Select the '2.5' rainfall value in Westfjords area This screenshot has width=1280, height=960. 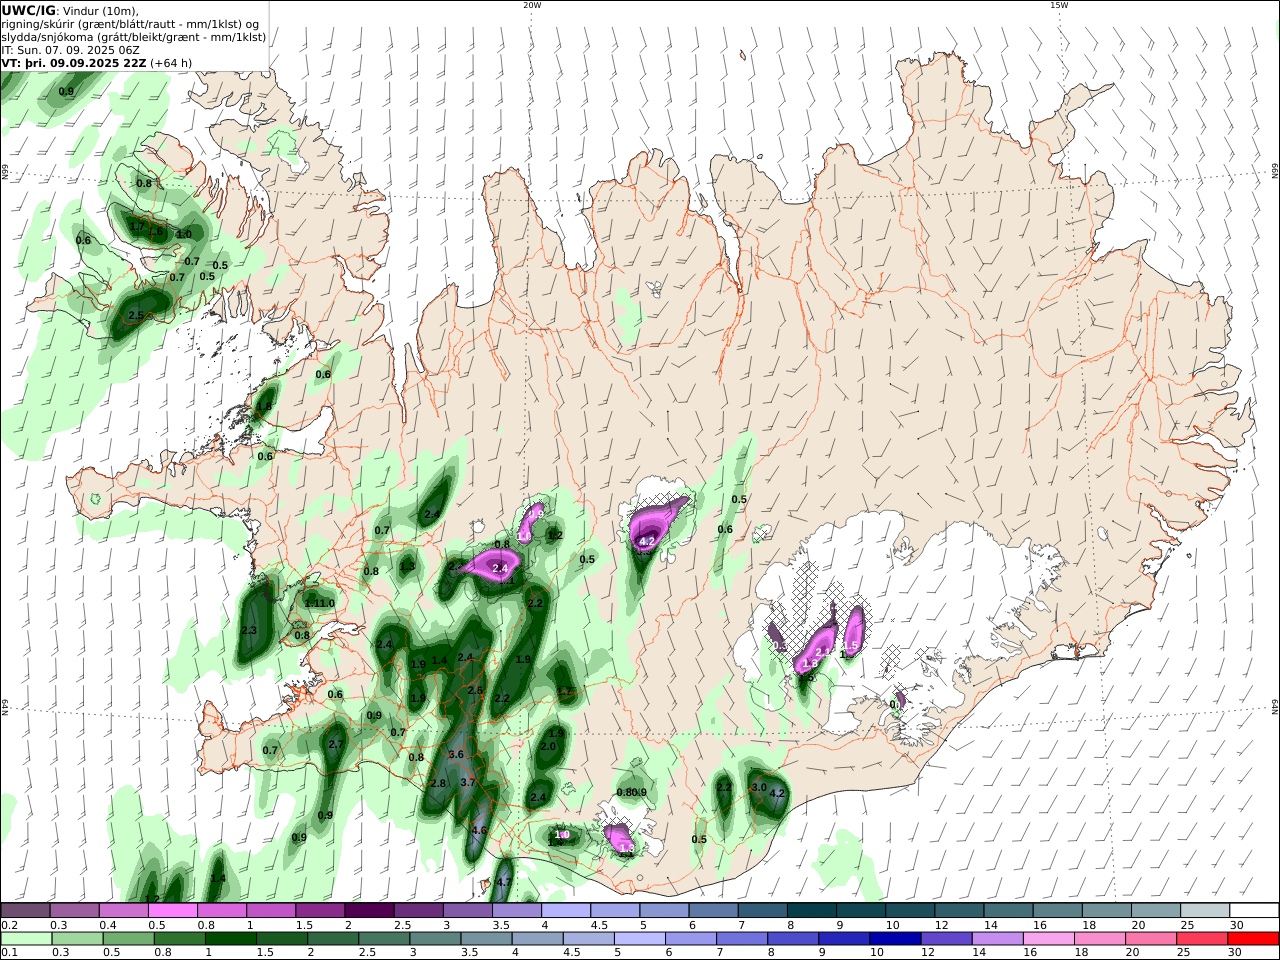(x=137, y=316)
